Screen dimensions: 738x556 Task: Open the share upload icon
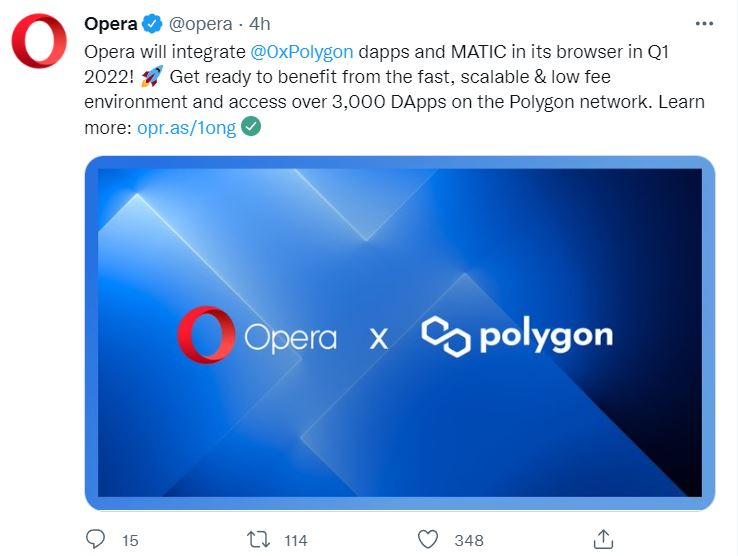tap(603, 539)
